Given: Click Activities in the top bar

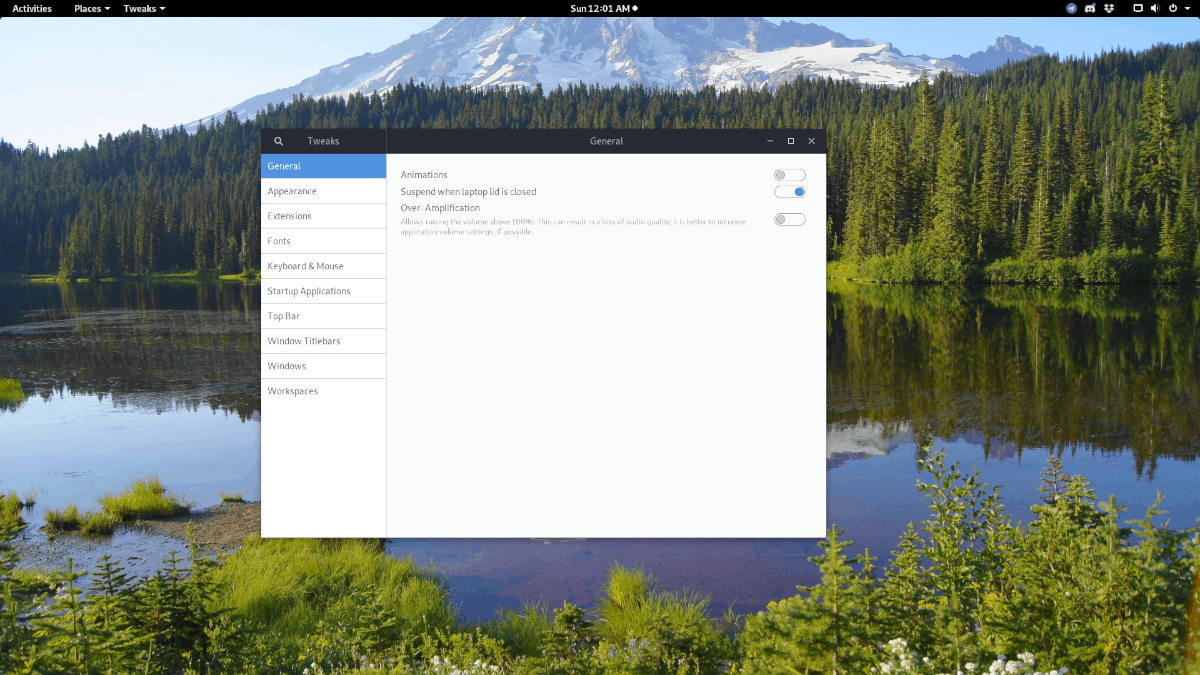Looking at the screenshot, I should click(x=31, y=8).
